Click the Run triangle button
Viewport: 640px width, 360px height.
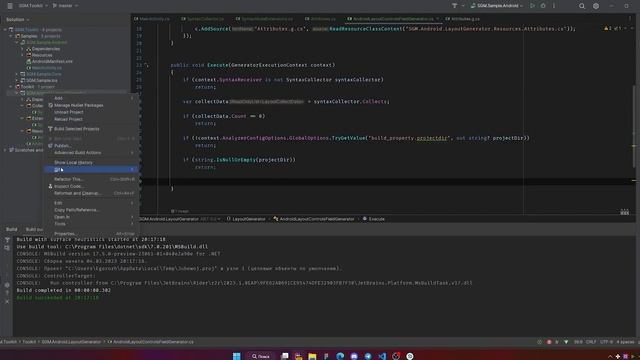(x=532, y=6)
